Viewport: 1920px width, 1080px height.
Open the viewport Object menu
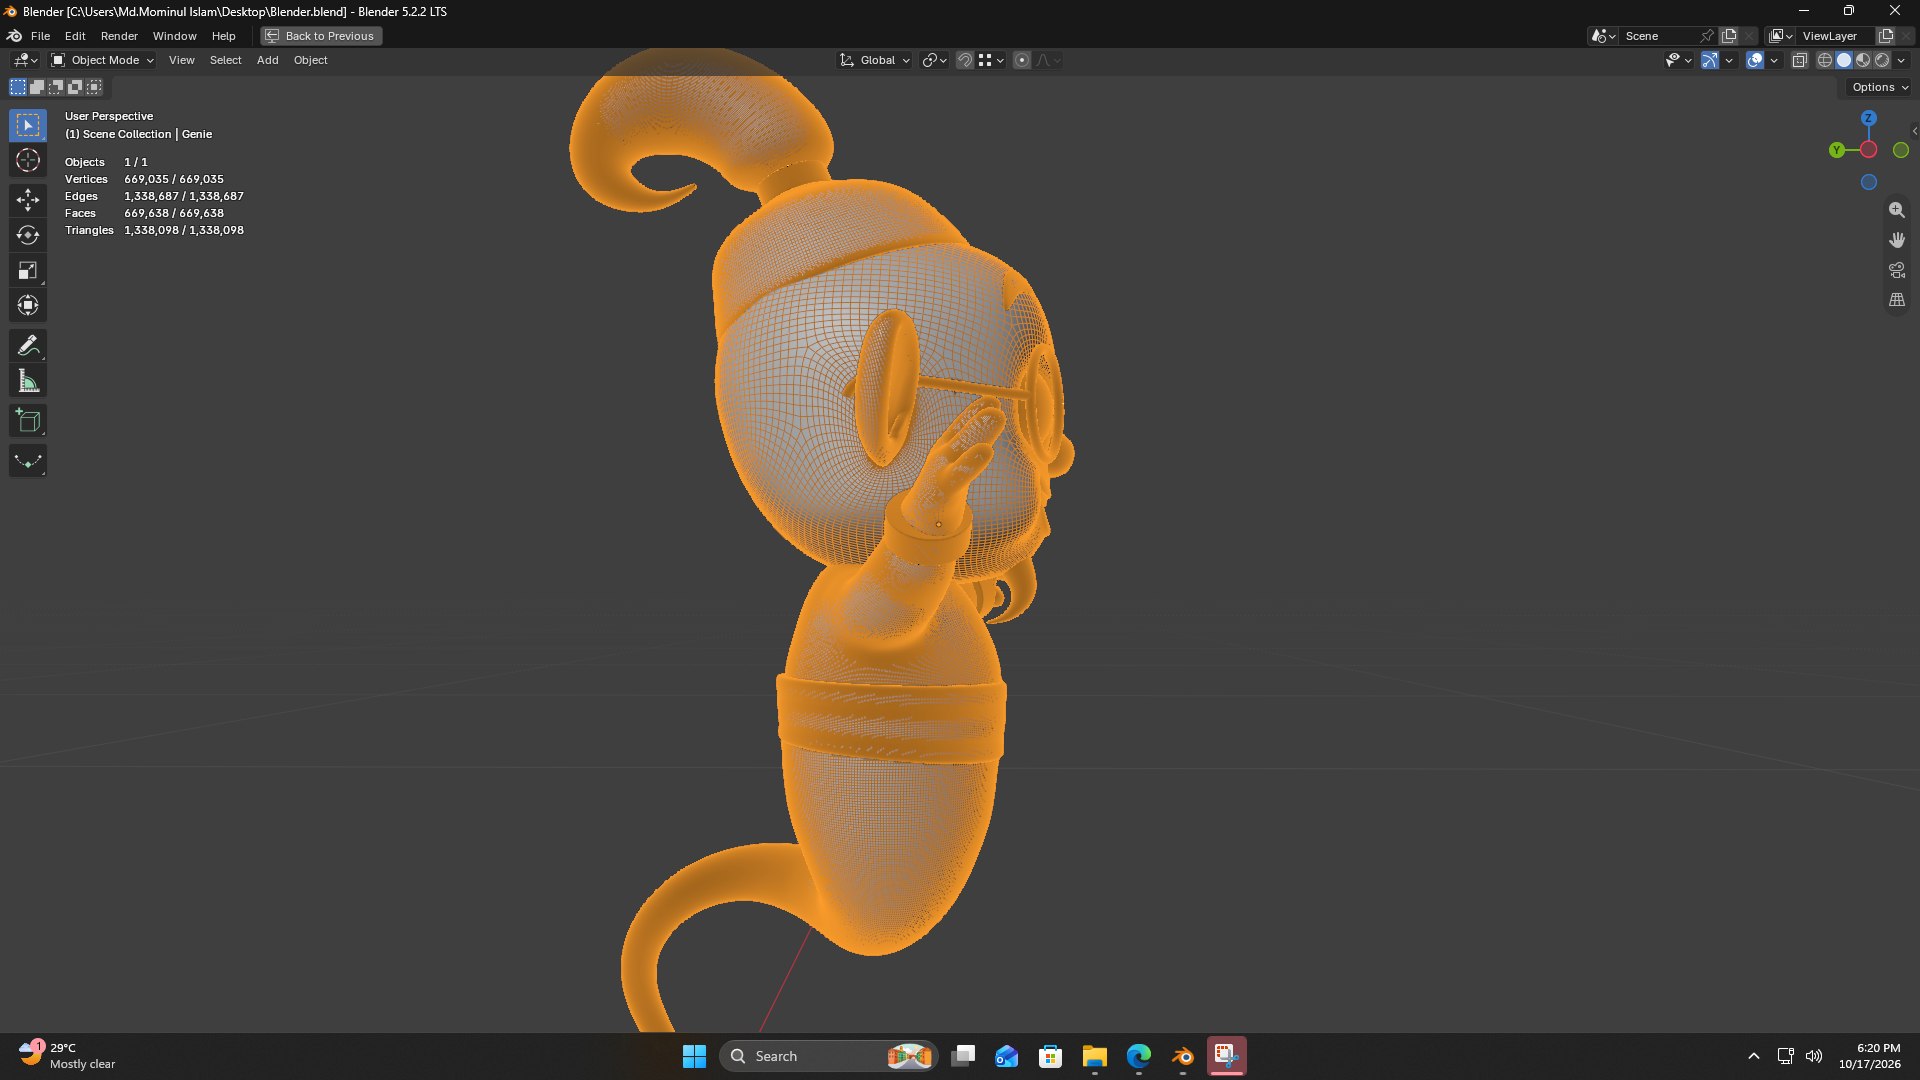[310, 60]
